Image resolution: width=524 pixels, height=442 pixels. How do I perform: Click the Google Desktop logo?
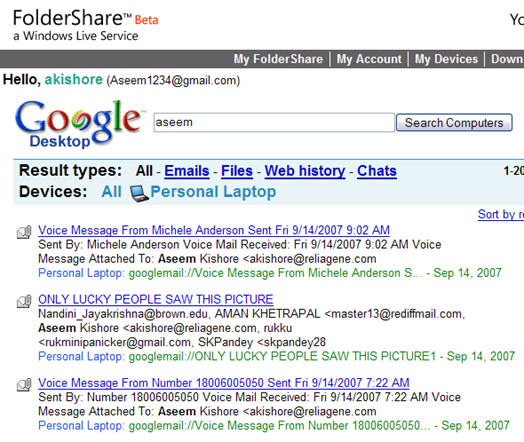point(78,124)
